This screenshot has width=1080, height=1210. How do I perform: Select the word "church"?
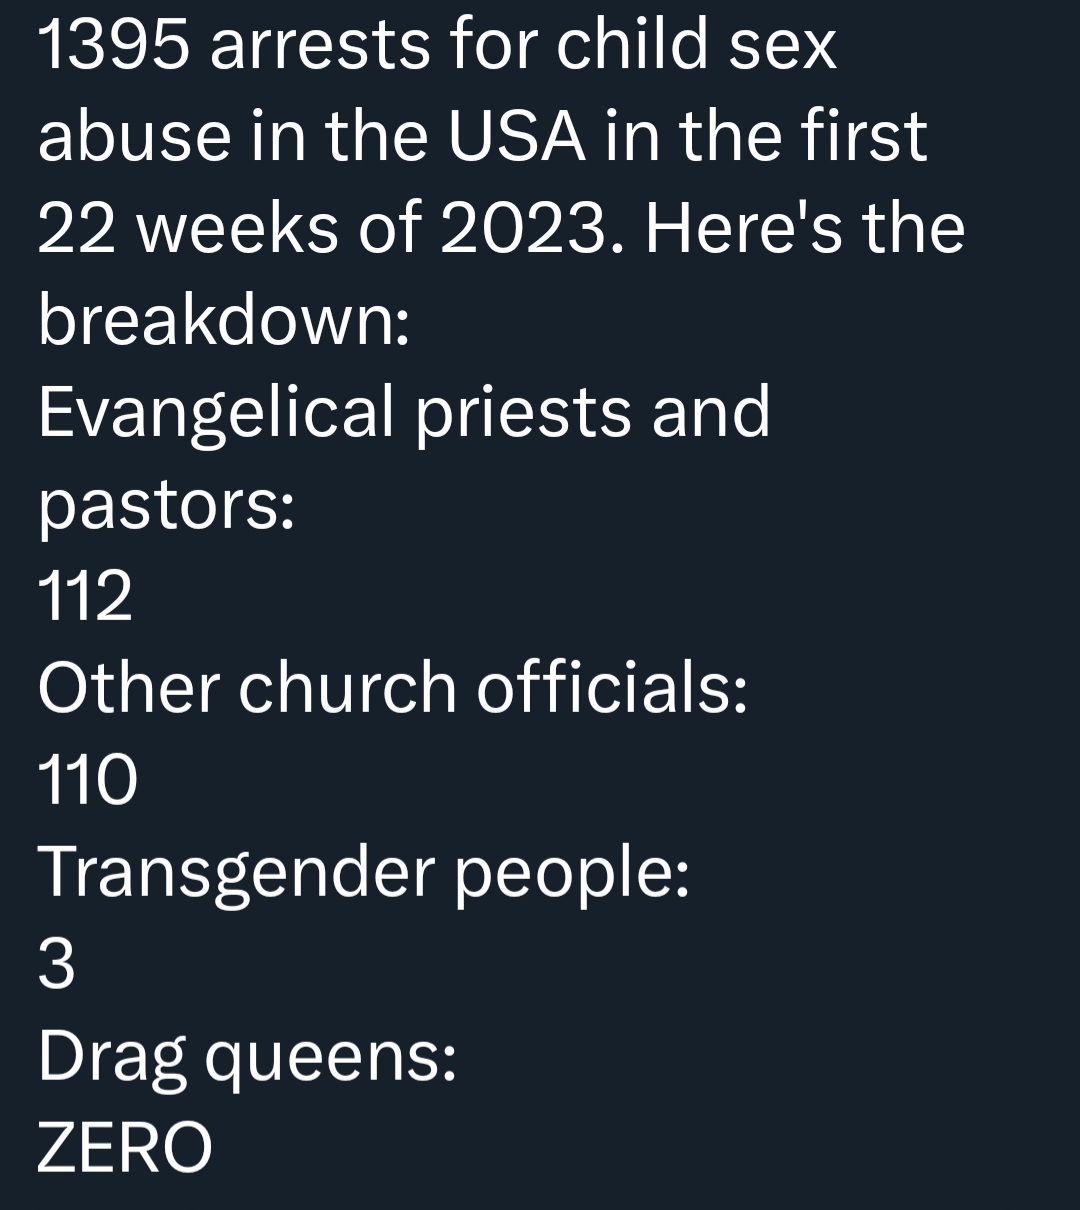(347, 688)
